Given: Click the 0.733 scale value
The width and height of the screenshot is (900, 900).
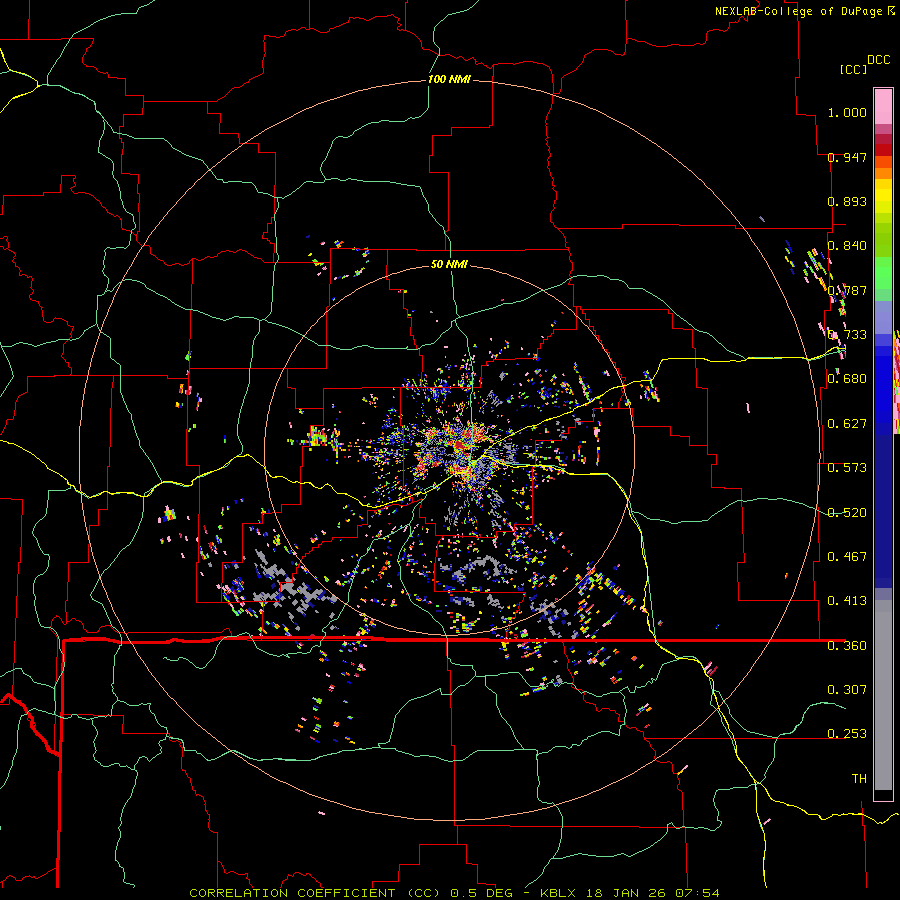Looking at the screenshot, I should [847, 335].
